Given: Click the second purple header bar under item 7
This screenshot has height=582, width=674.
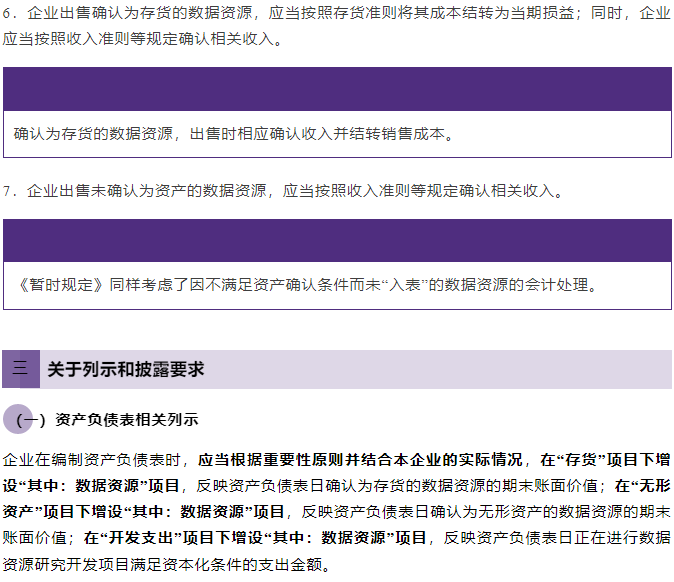Looking at the screenshot, I should [x=336, y=241].
